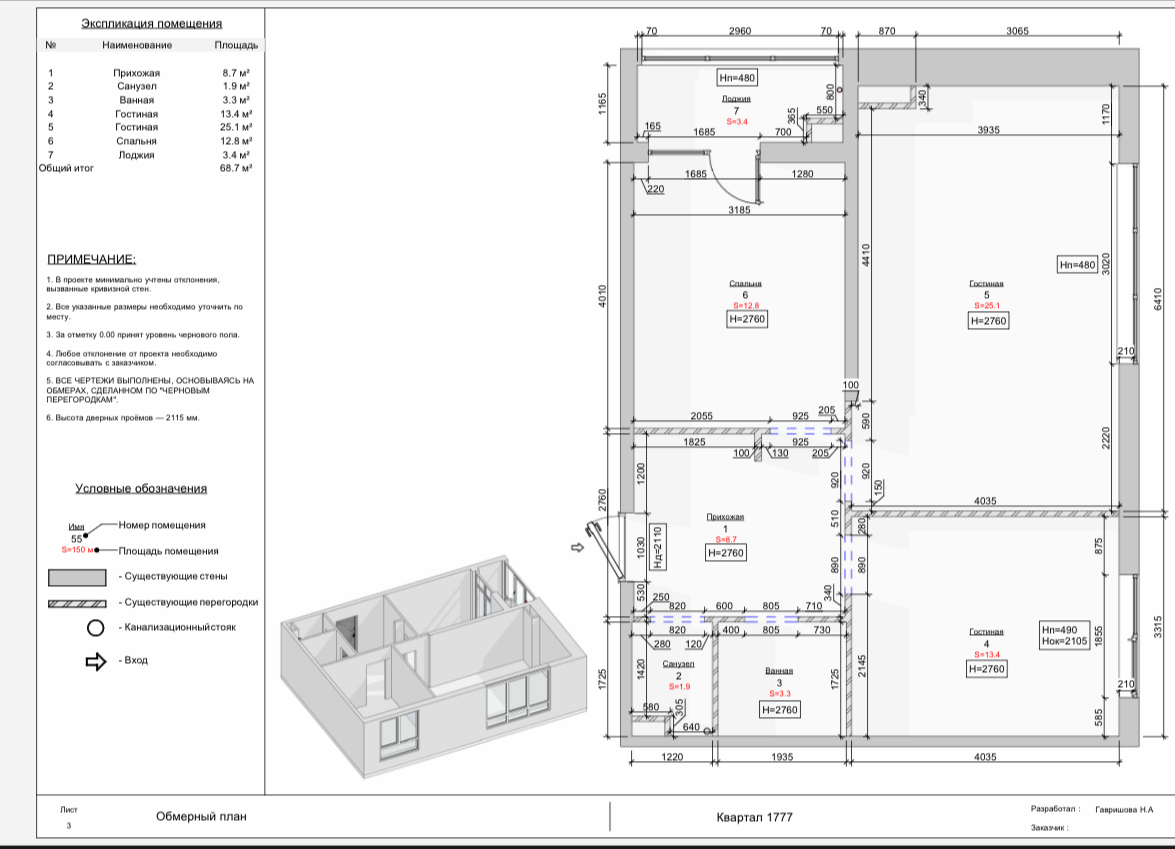The height and width of the screenshot is (849, 1175).
Task: Click the 'Площадь помещения' legend label
Action: pos(169,551)
